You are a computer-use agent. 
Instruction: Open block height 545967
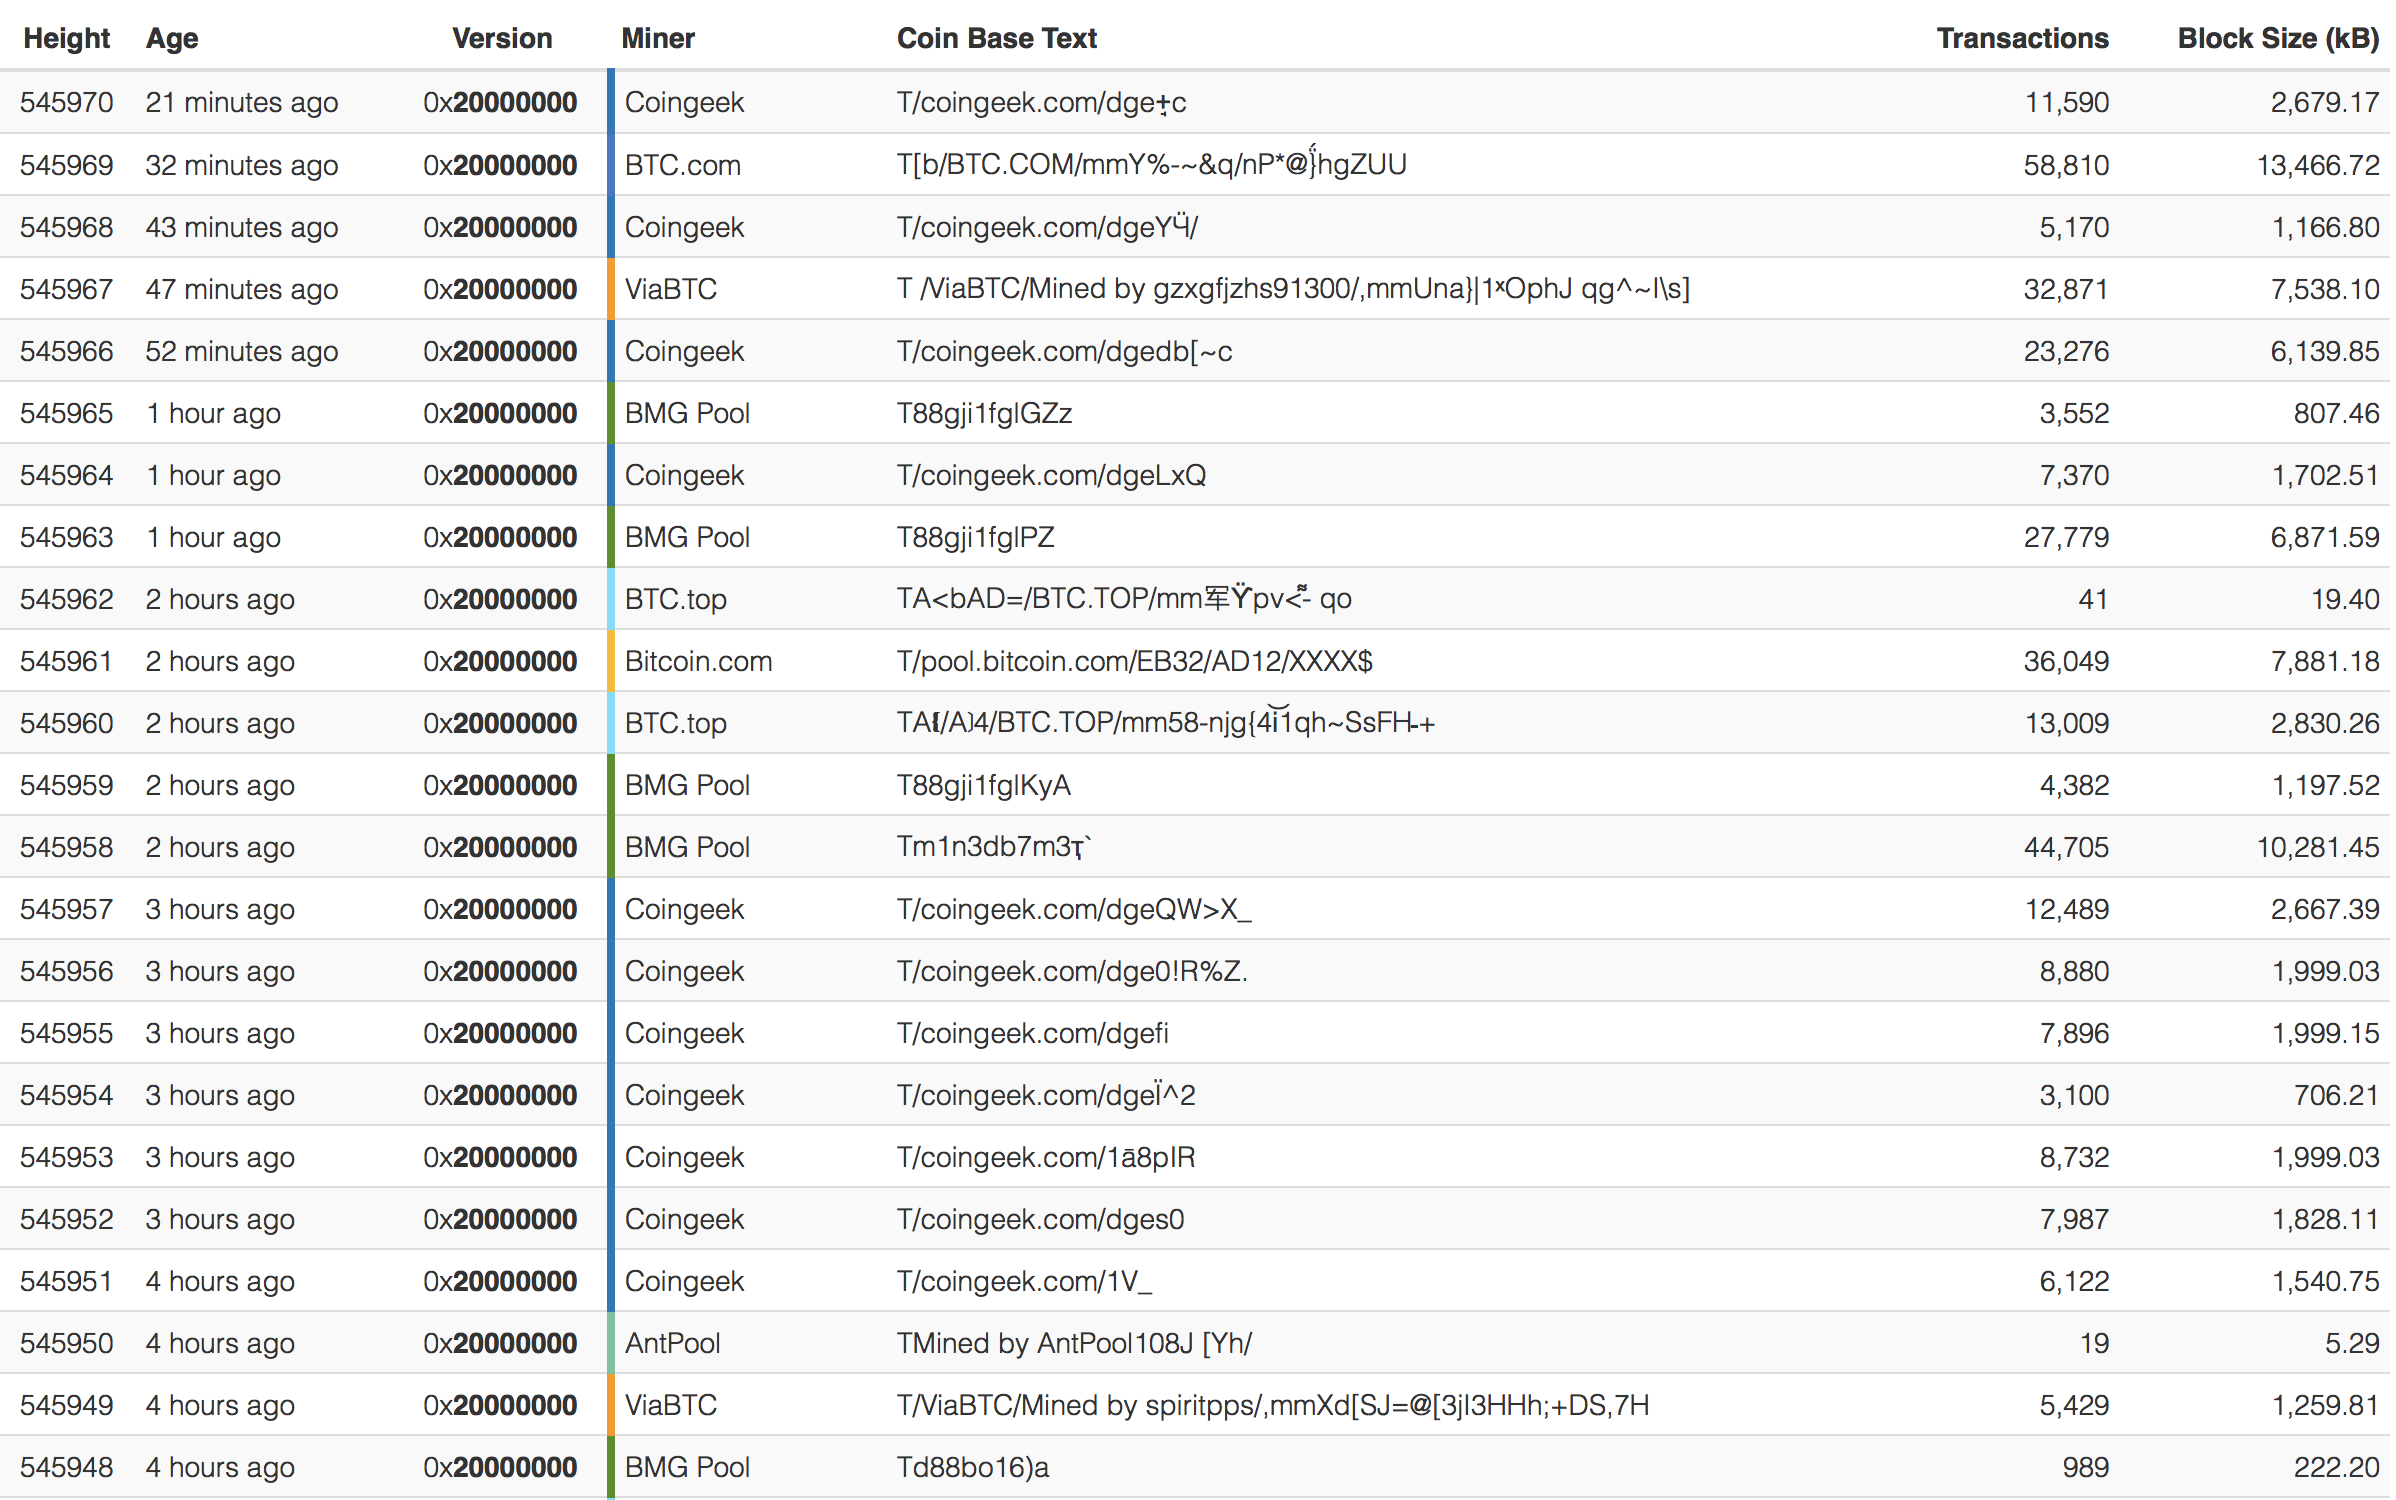coord(66,289)
